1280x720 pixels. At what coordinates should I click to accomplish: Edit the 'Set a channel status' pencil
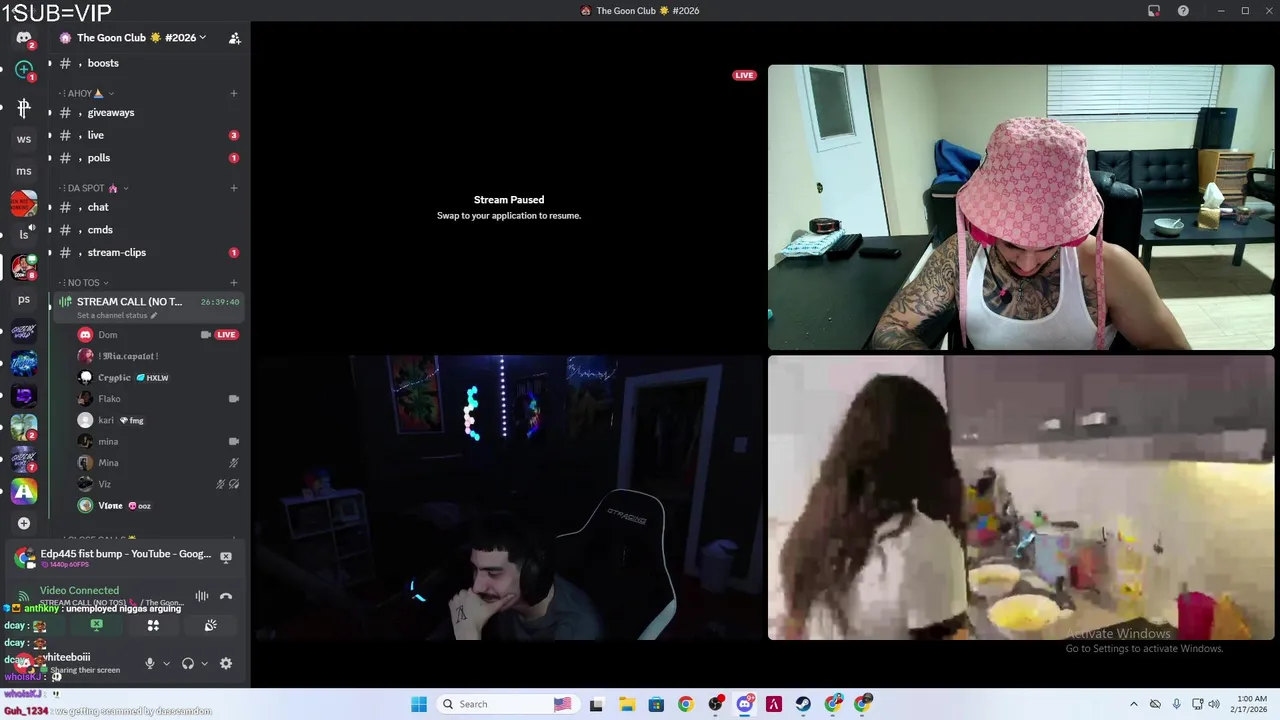pos(154,315)
